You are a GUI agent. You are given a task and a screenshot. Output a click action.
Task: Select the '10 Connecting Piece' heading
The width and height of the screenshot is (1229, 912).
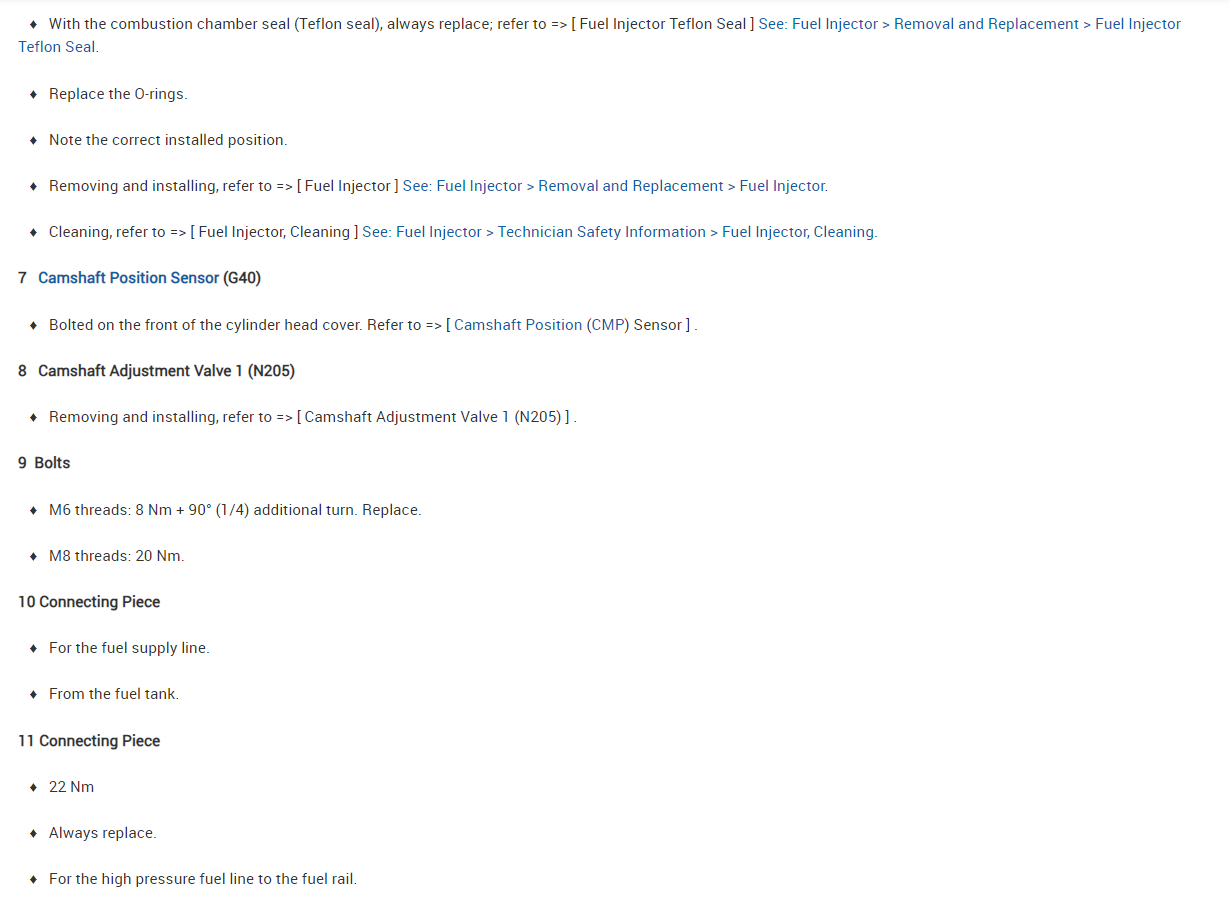[x=89, y=602]
